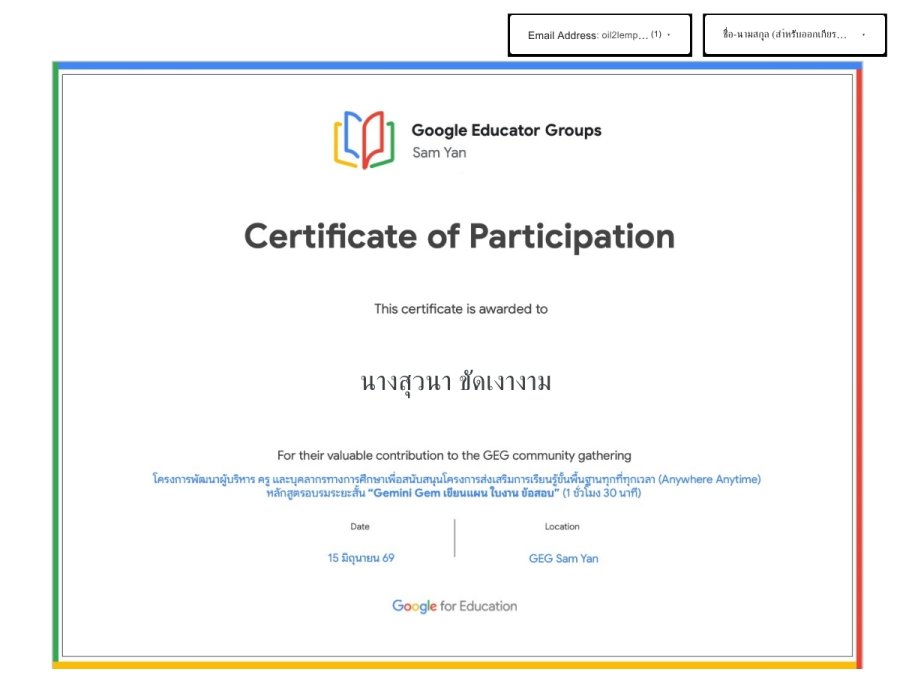Image resolution: width=900 pixels, height=675 pixels.
Task: Click the date value '15 มิถุนายน 69'
Action: (x=361, y=558)
